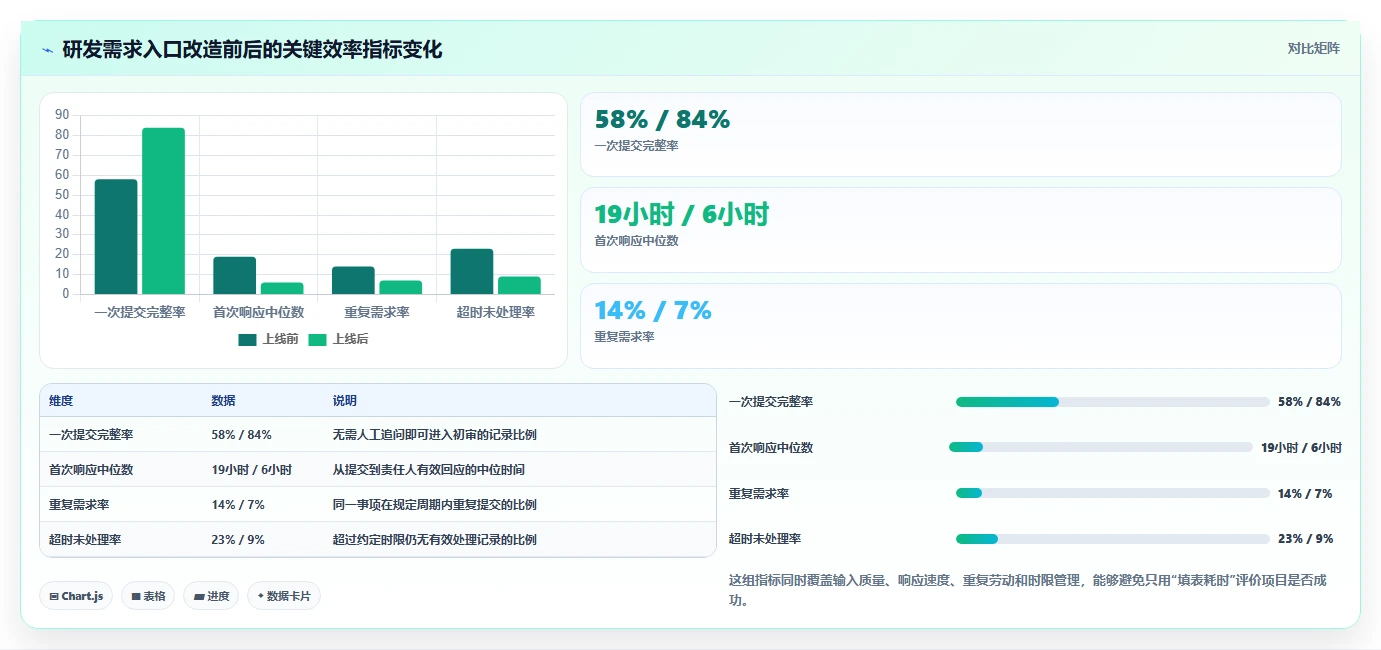Viewport: 1381px width, 650px height.
Task: Click the 一次提交完整率 progress bar
Action: tap(1113, 402)
